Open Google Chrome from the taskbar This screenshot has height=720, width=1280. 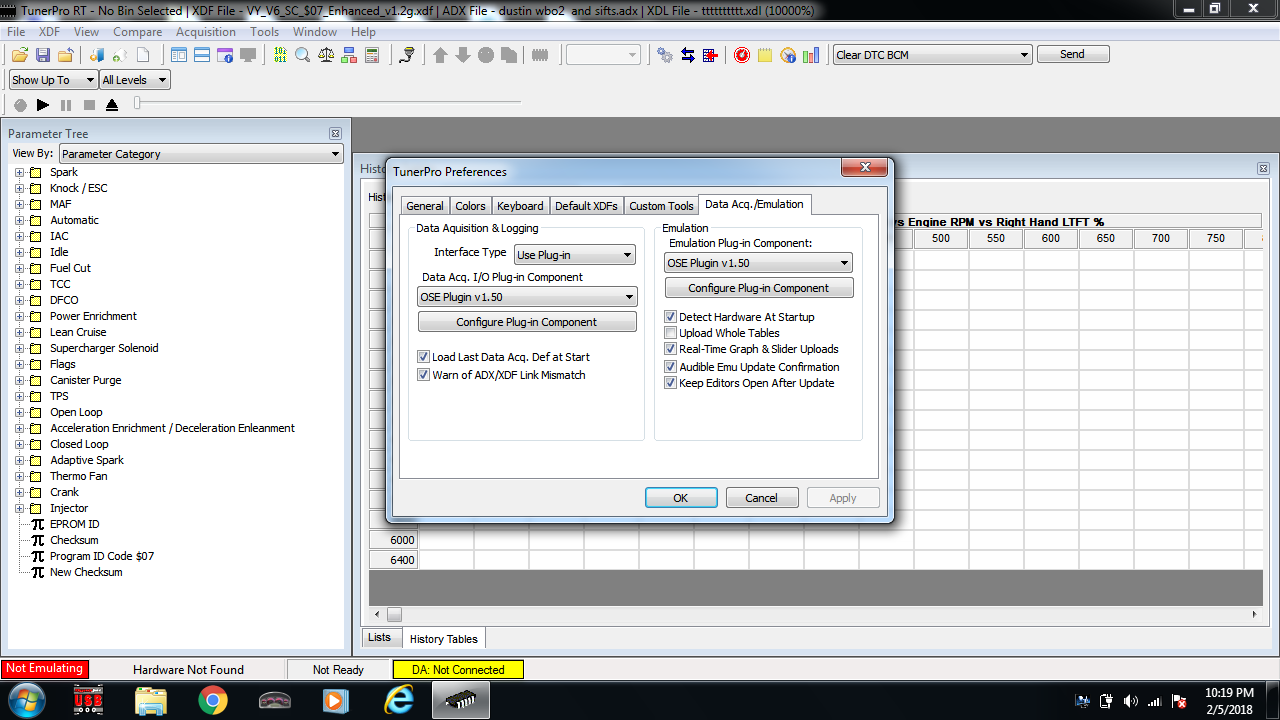tap(212, 700)
